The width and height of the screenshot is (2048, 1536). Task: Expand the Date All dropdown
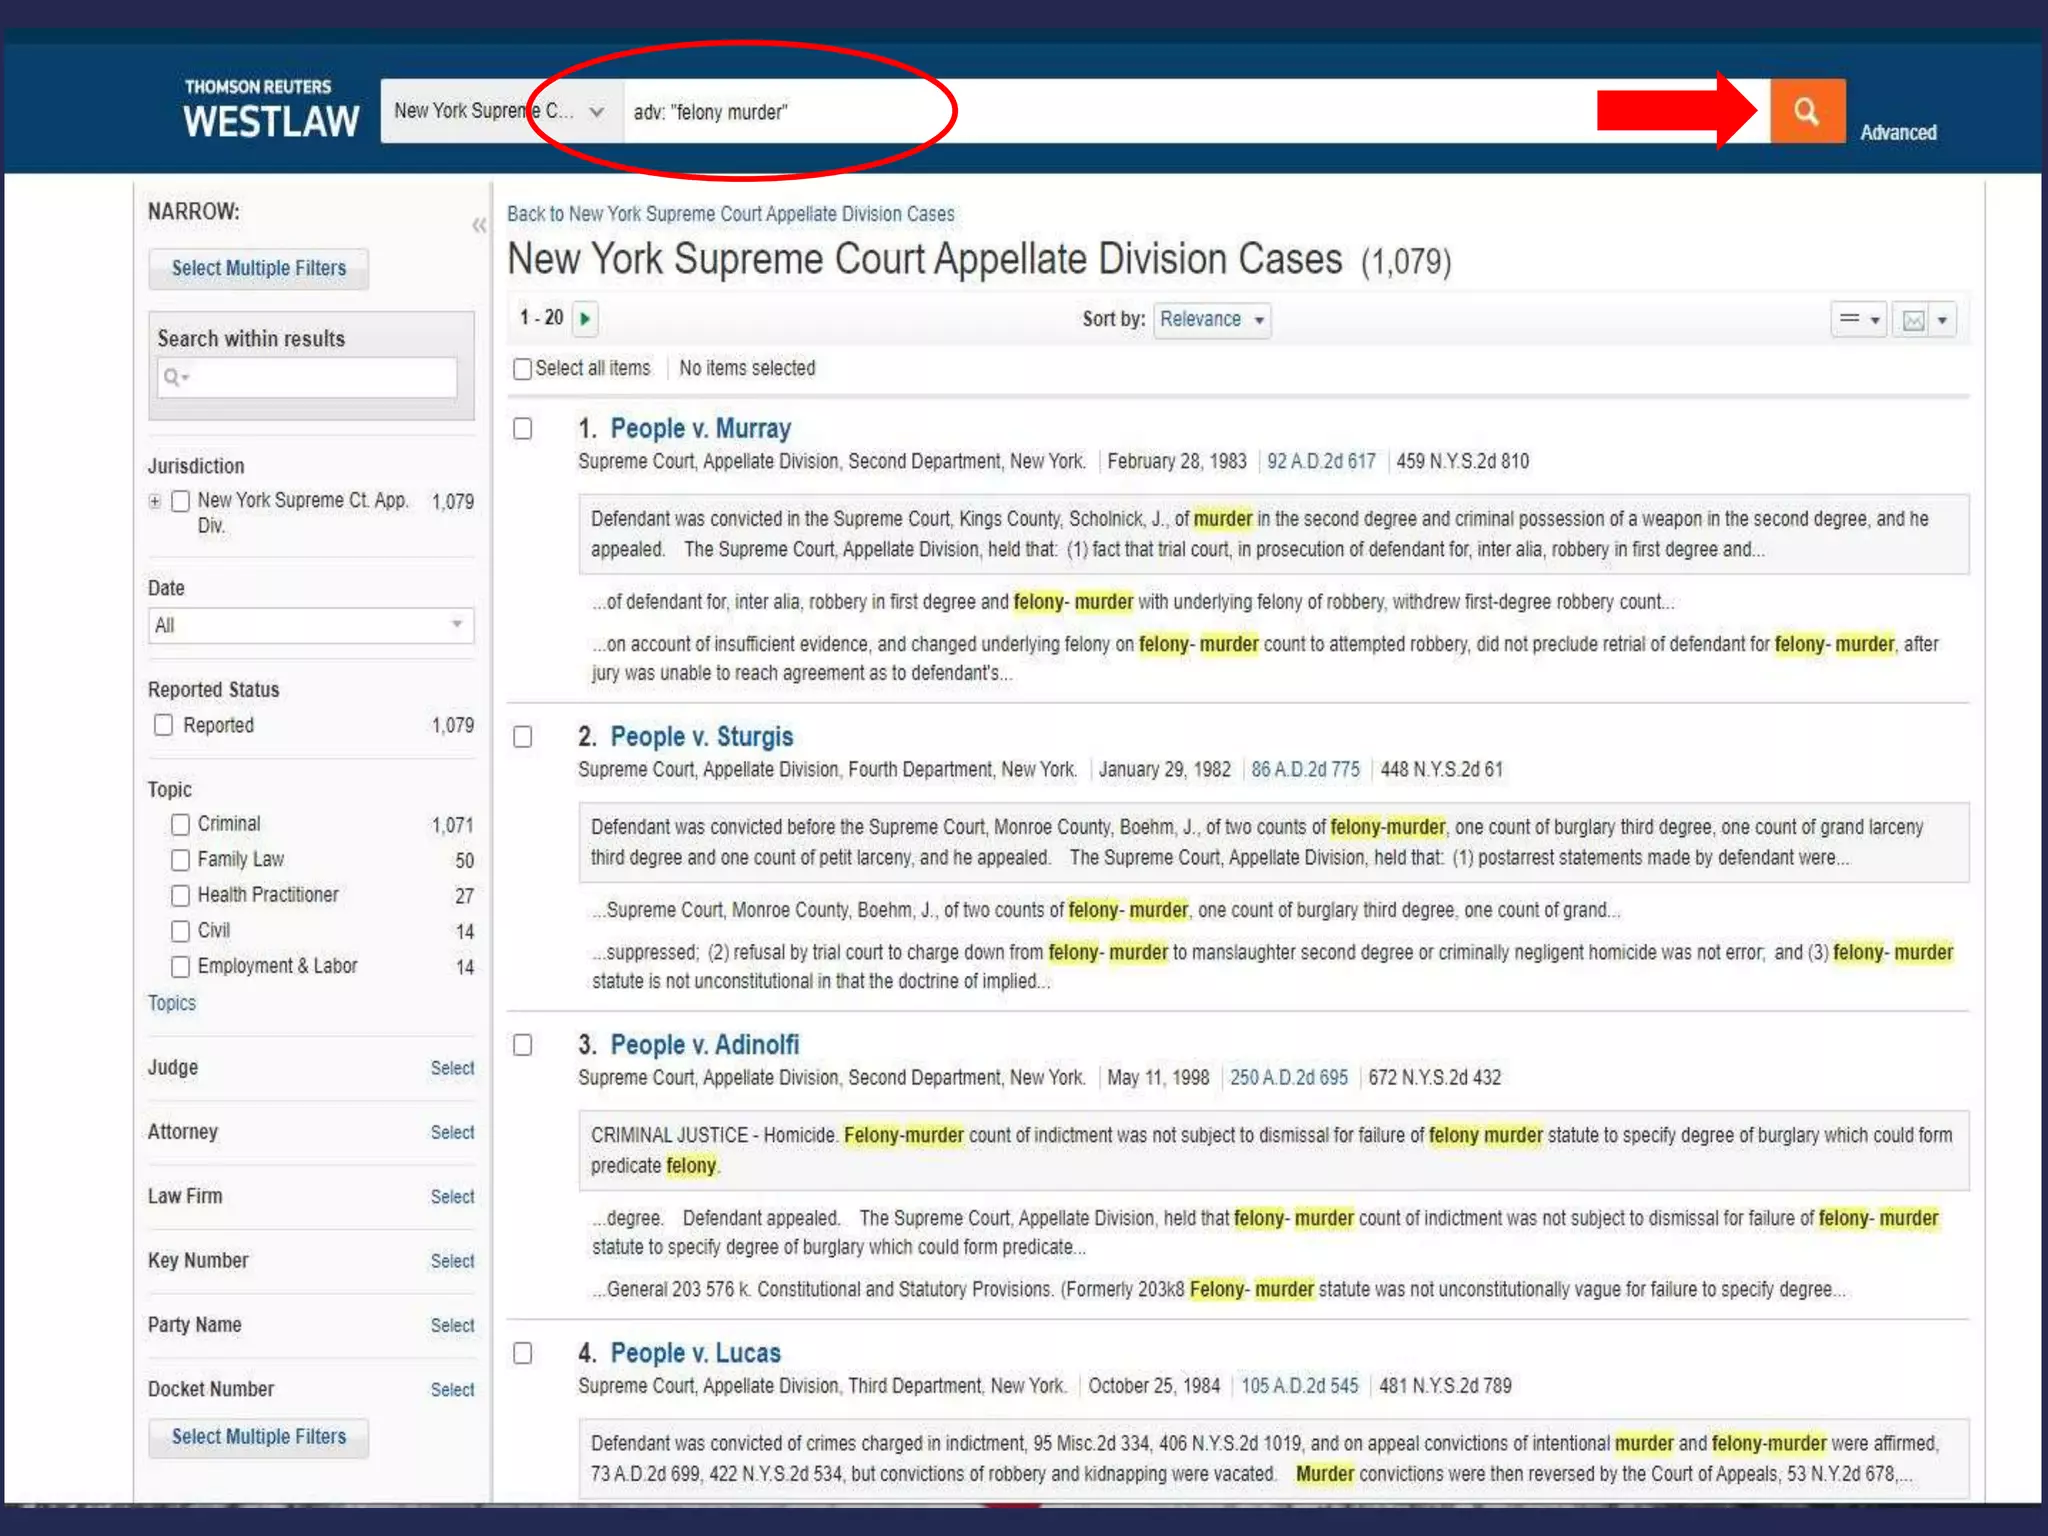[x=310, y=626]
